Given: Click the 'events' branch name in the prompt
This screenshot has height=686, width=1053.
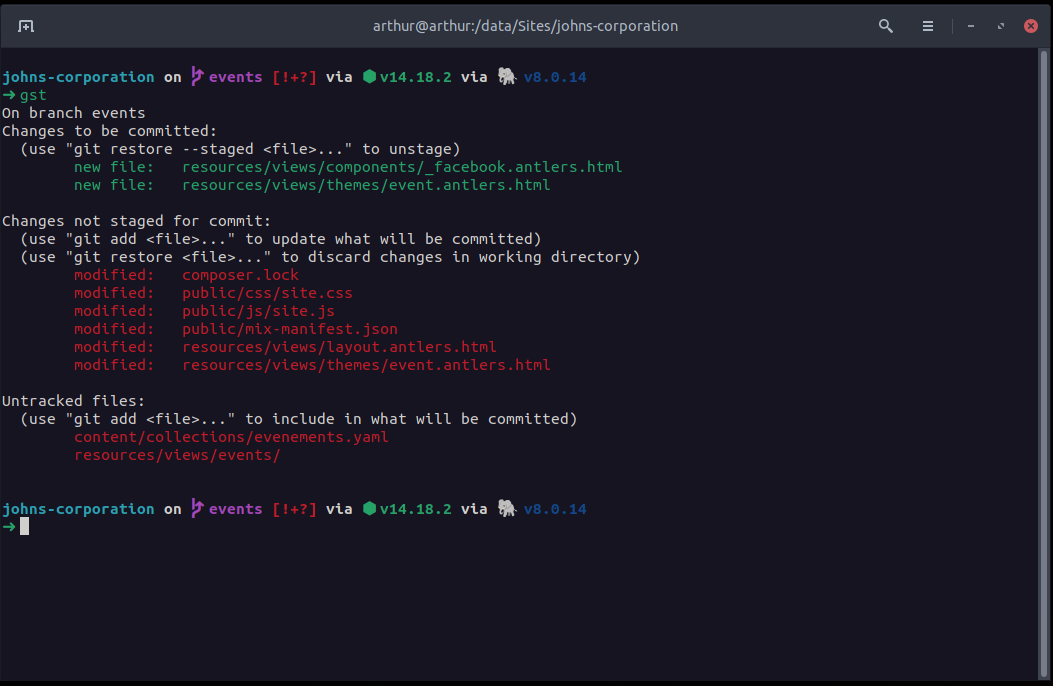Looking at the screenshot, I should (x=234, y=76).
